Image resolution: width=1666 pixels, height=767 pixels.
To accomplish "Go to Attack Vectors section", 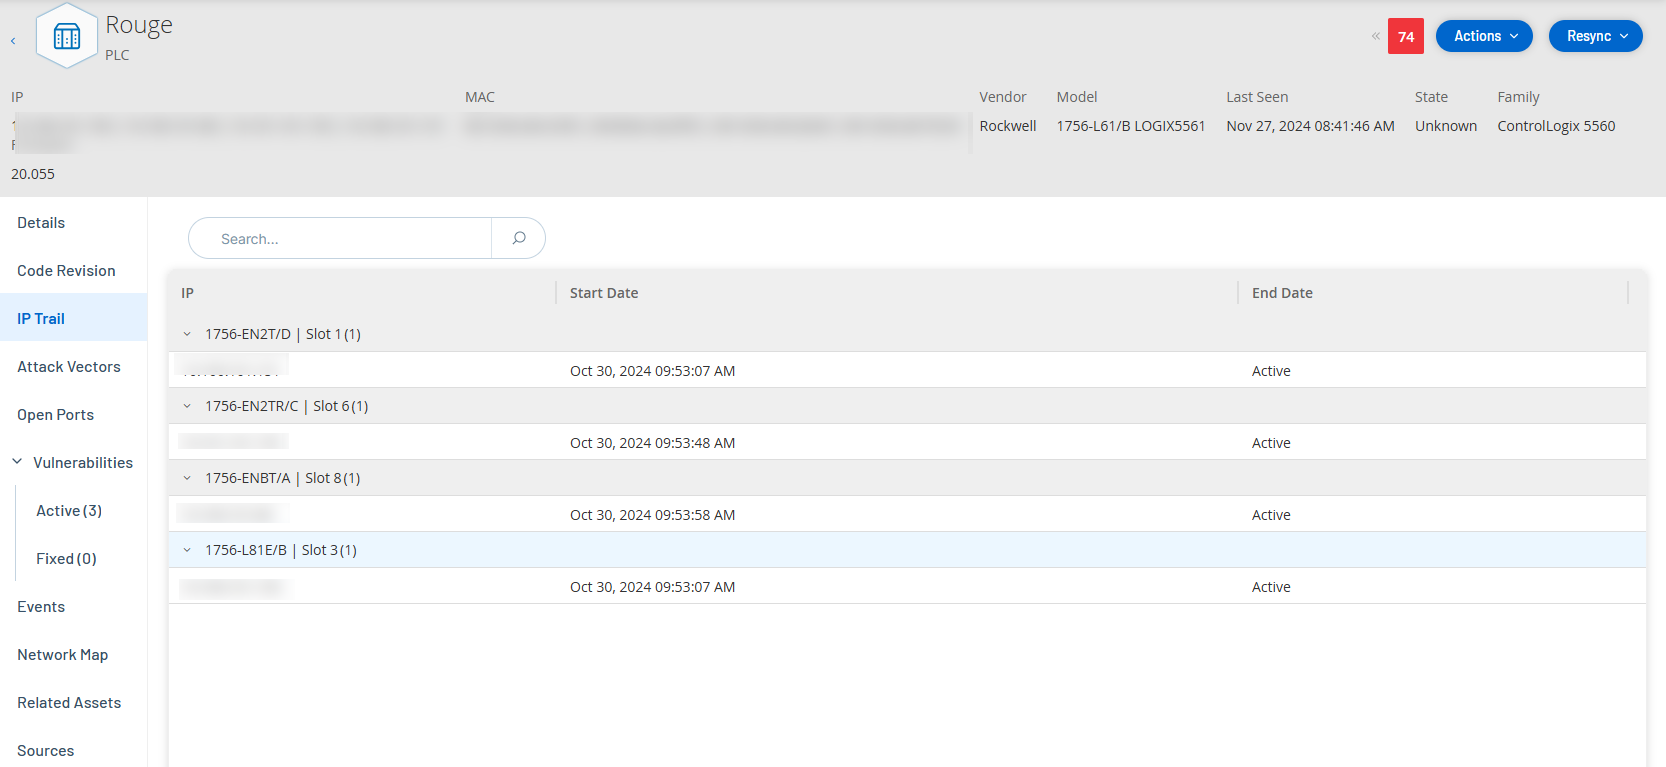I will [69, 367].
